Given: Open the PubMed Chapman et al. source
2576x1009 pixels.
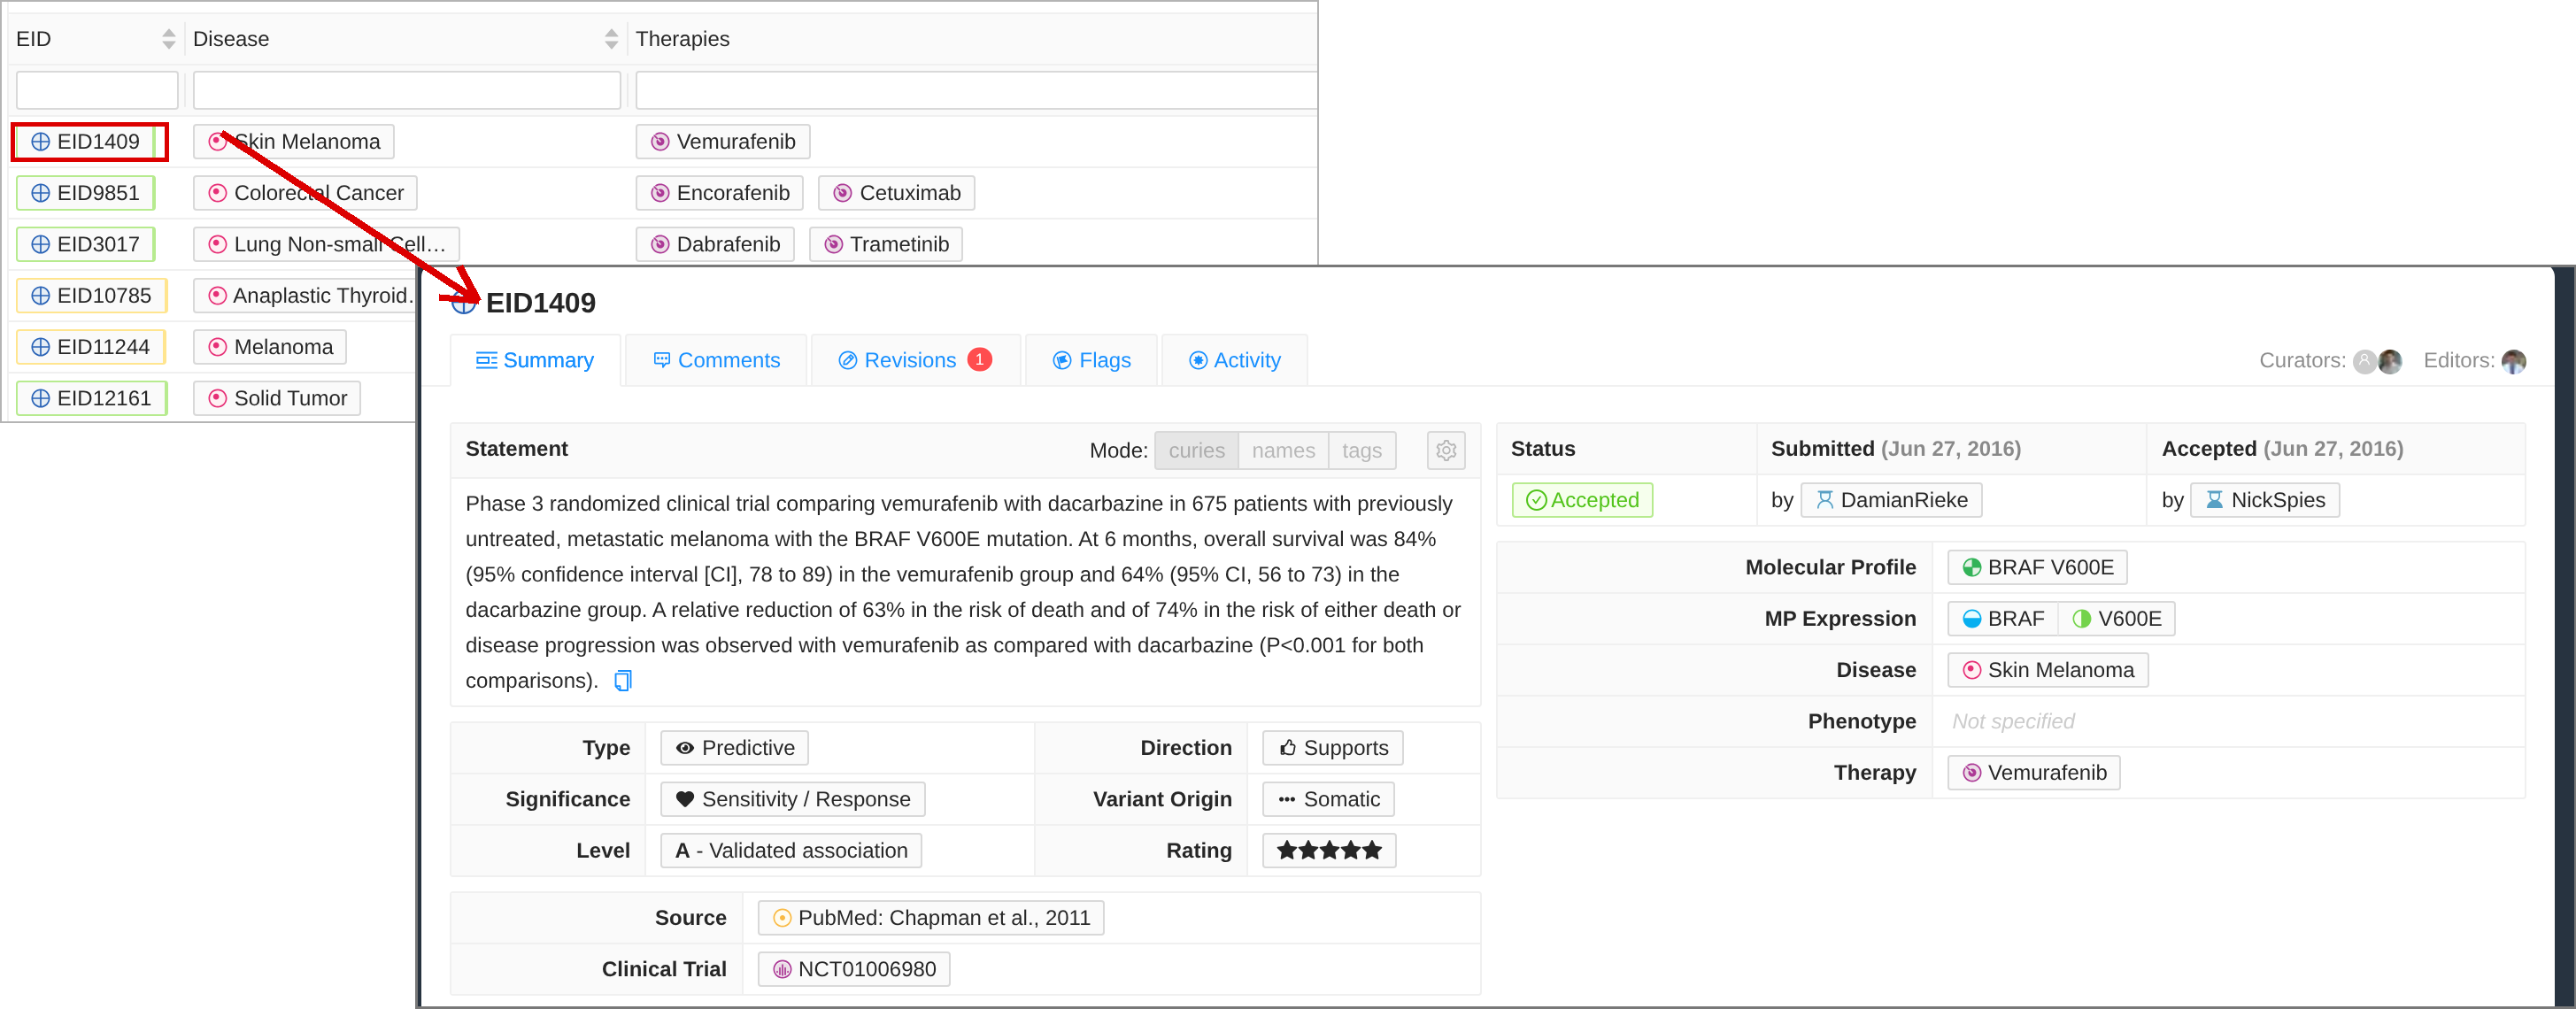Looking at the screenshot, I should [931, 918].
